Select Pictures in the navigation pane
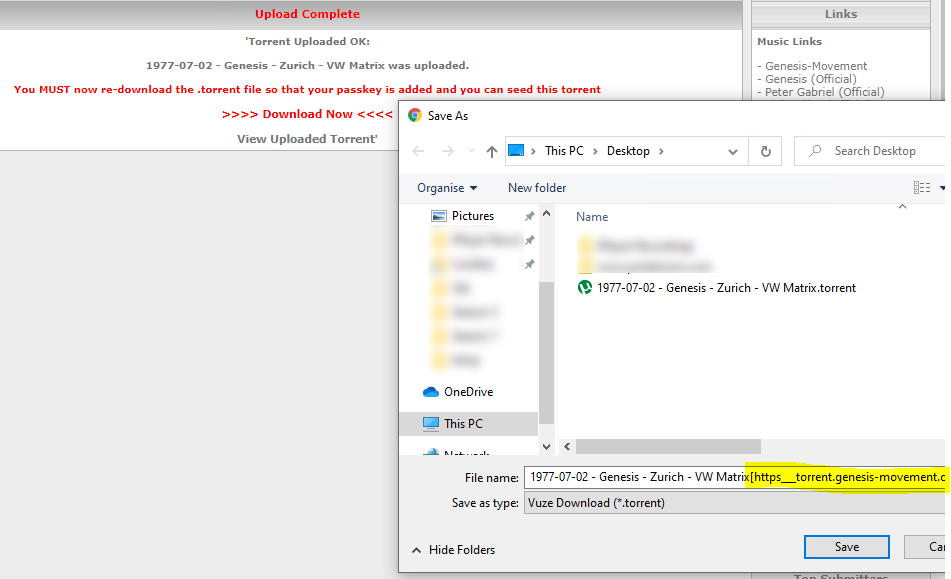951x579 pixels. 472,216
